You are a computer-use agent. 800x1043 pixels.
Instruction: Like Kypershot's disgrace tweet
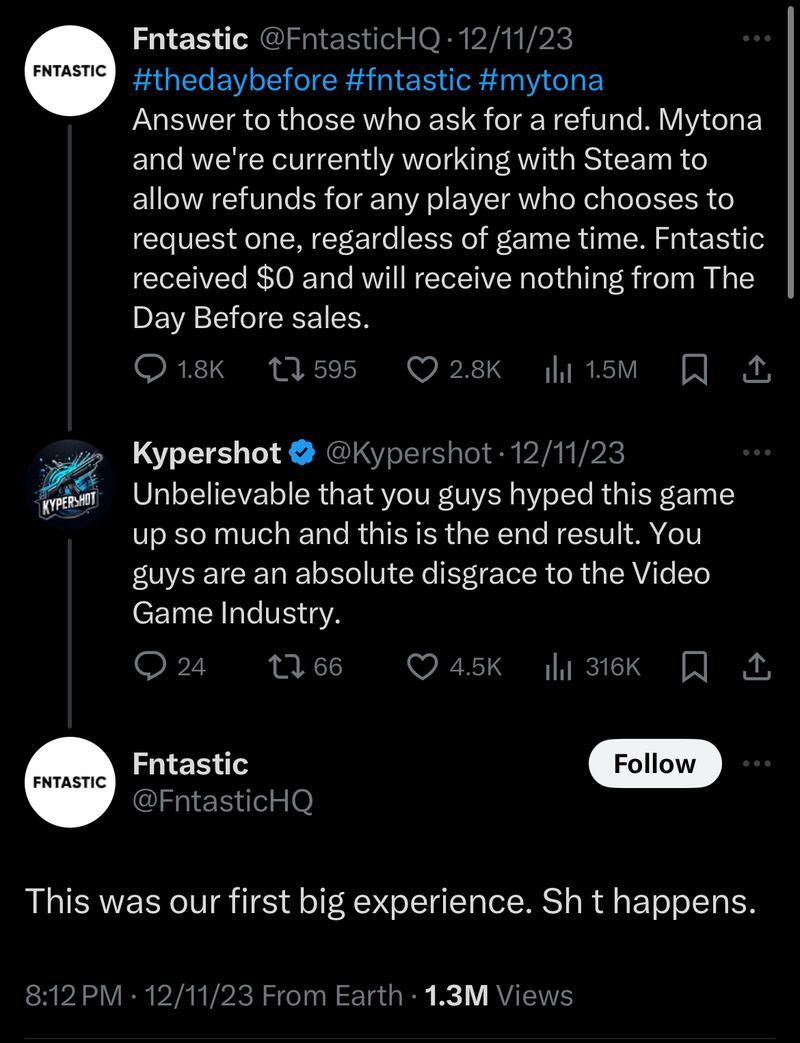coord(424,666)
